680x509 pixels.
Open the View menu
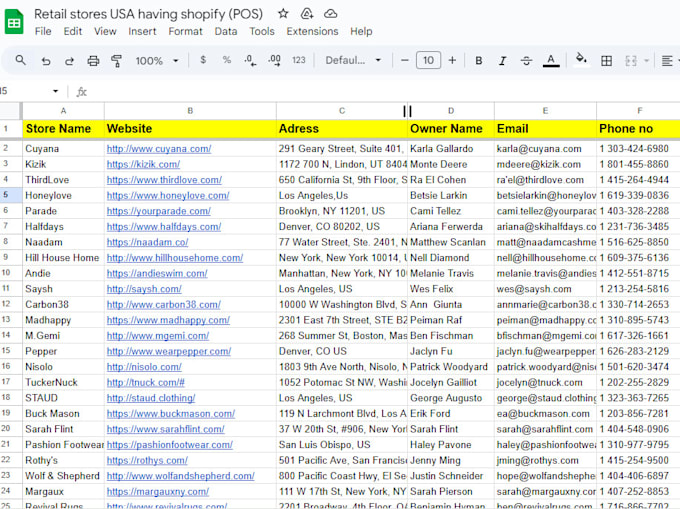[105, 31]
